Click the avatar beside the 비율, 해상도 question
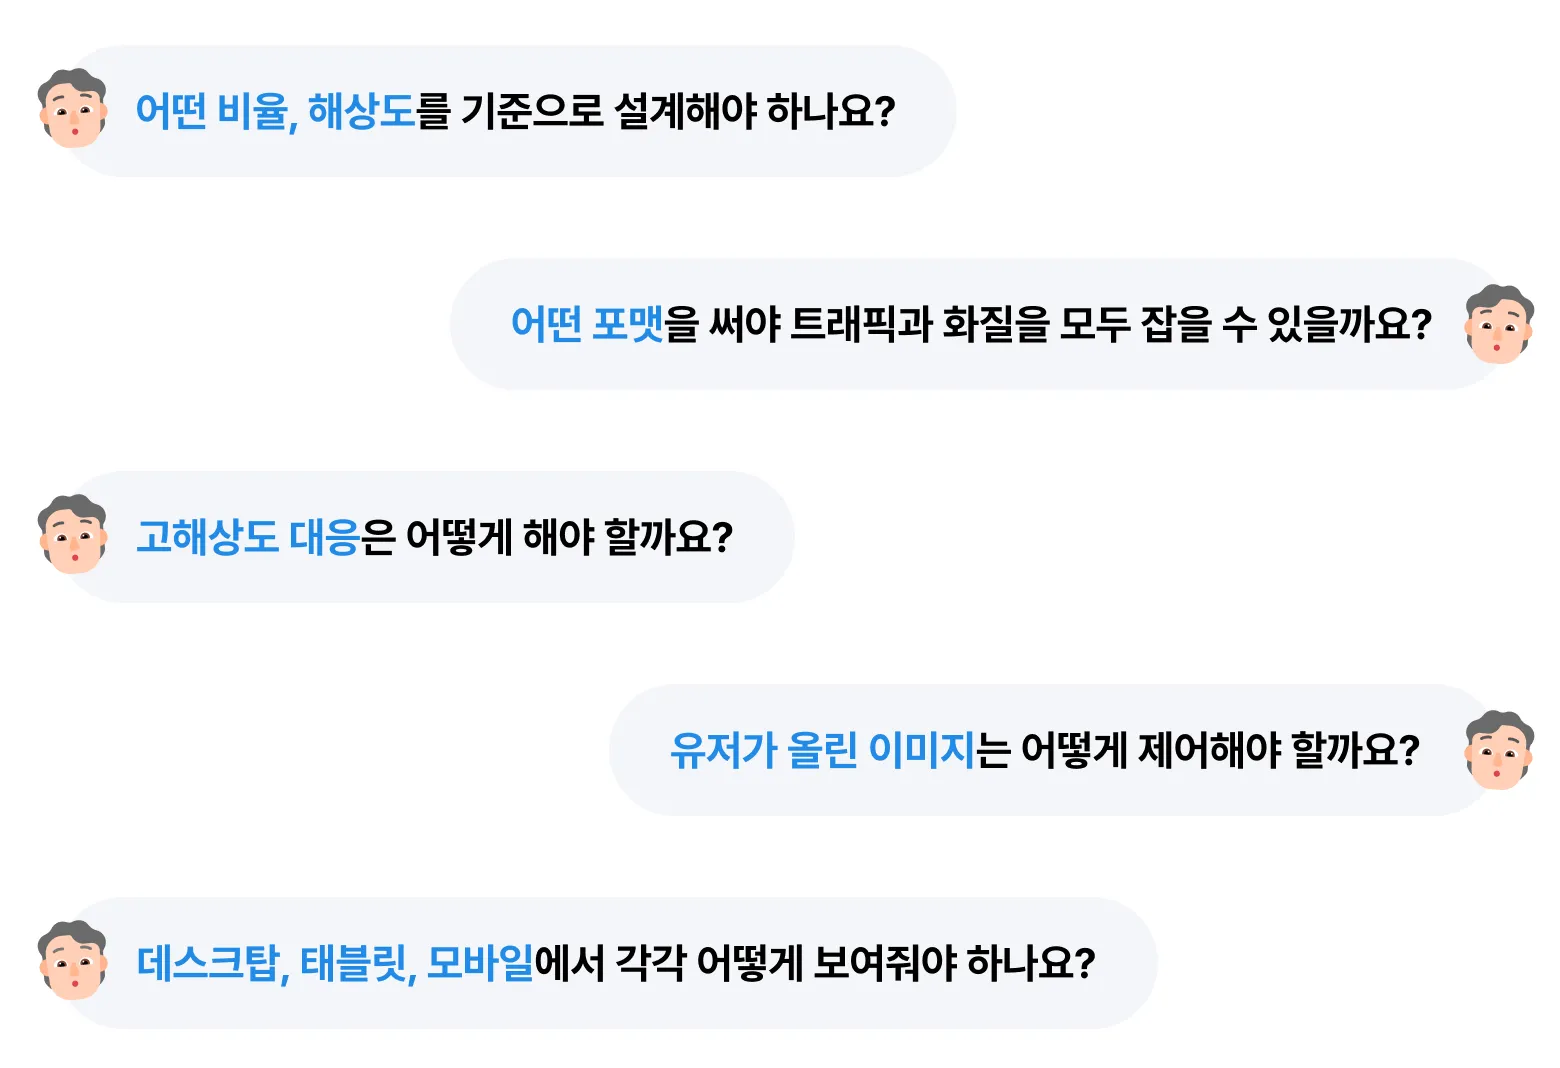 coord(72,109)
